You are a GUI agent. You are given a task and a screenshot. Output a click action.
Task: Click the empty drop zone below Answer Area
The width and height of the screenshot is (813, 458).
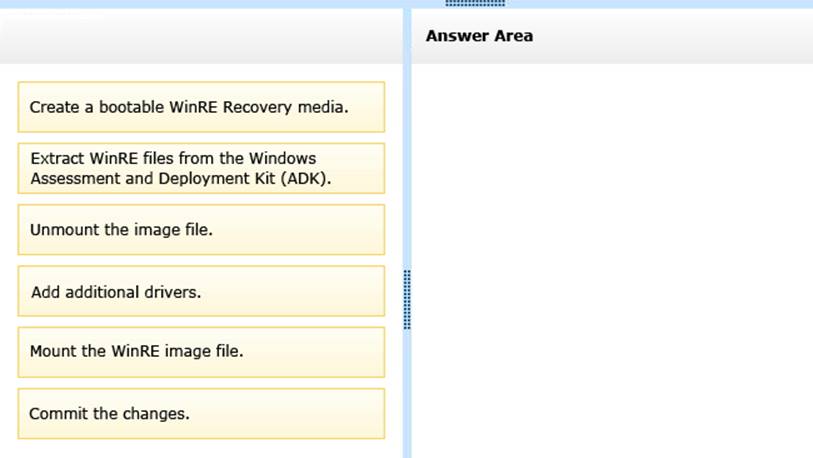610,260
